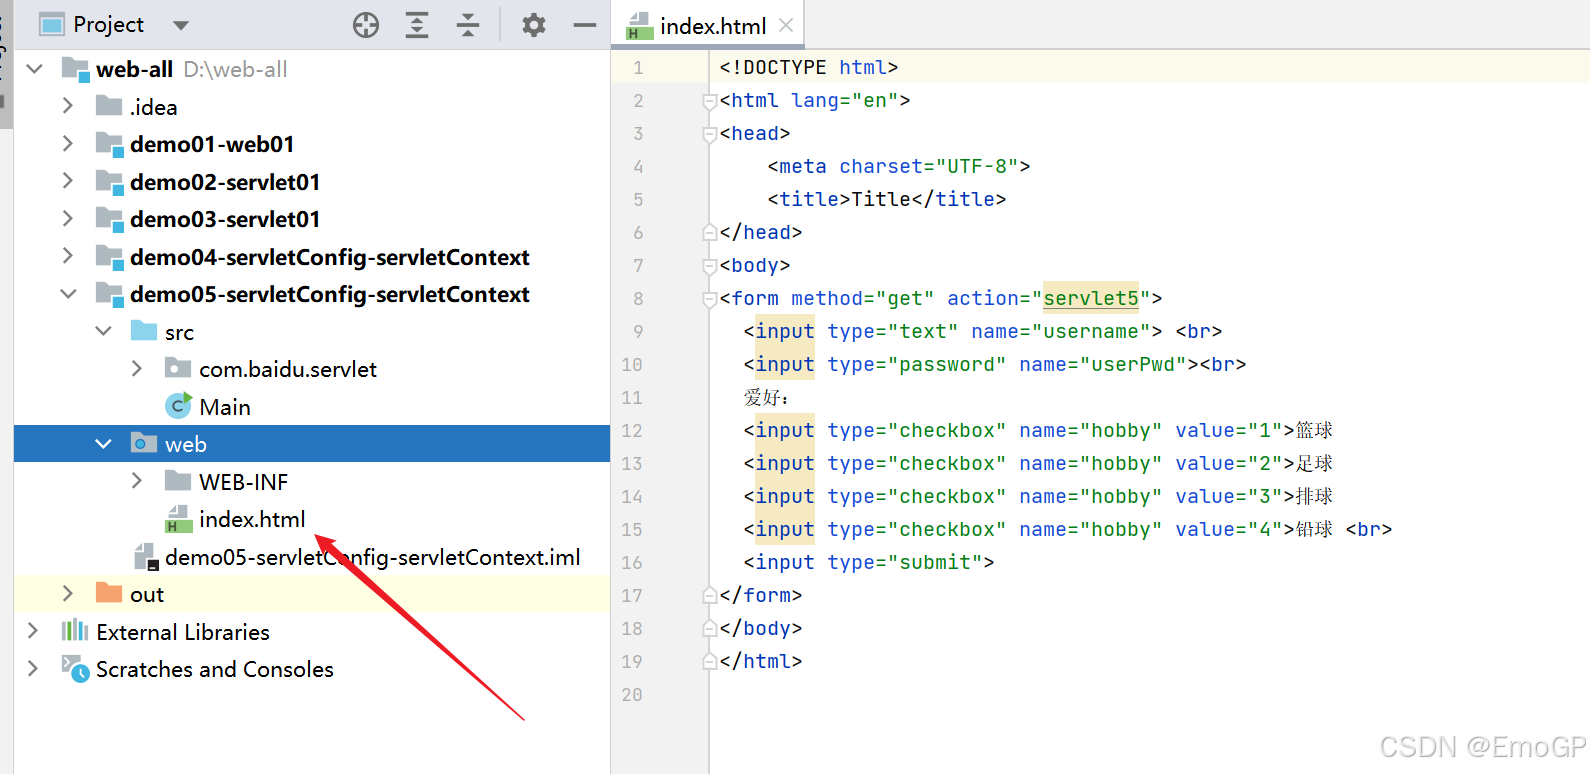
Task: Click the index.html file icon in tree
Action: (178, 519)
